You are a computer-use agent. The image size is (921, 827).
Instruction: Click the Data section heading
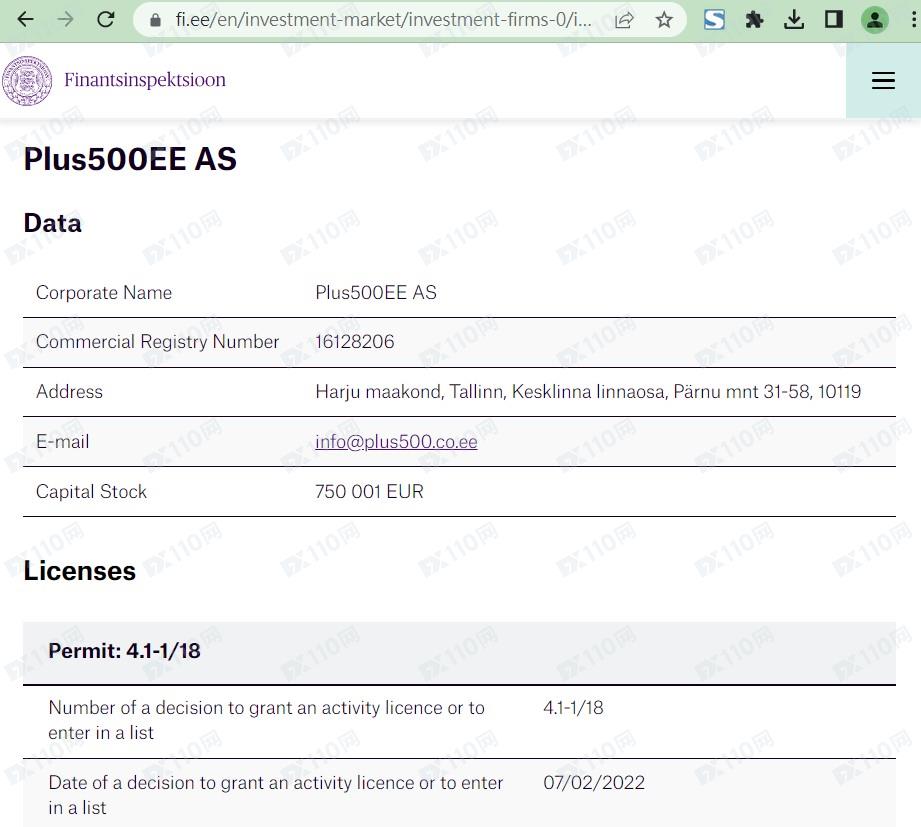coord(52,223)
